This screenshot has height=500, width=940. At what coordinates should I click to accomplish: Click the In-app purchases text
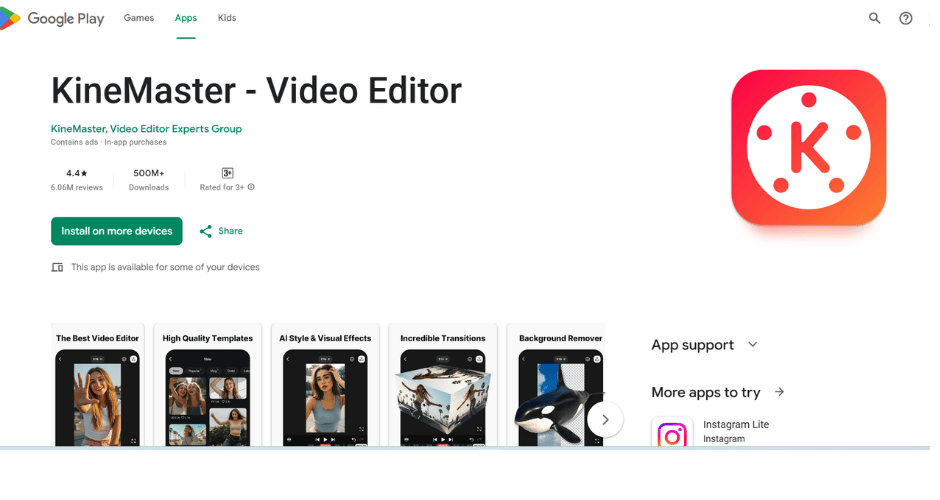135,143
